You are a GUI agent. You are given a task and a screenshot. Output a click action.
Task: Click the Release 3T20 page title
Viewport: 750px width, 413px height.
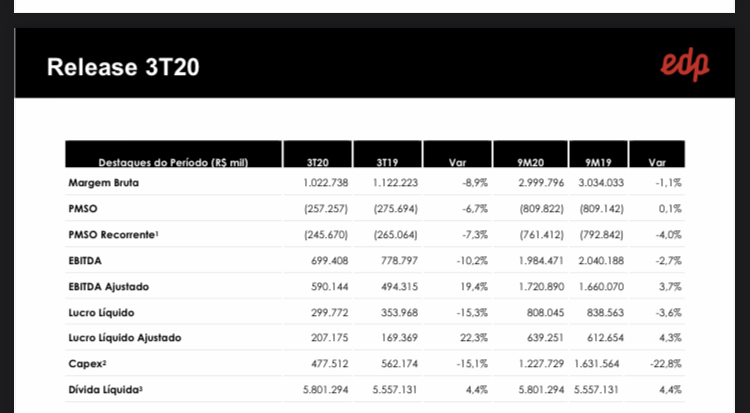pyautogui.click(x=123, y=67)
